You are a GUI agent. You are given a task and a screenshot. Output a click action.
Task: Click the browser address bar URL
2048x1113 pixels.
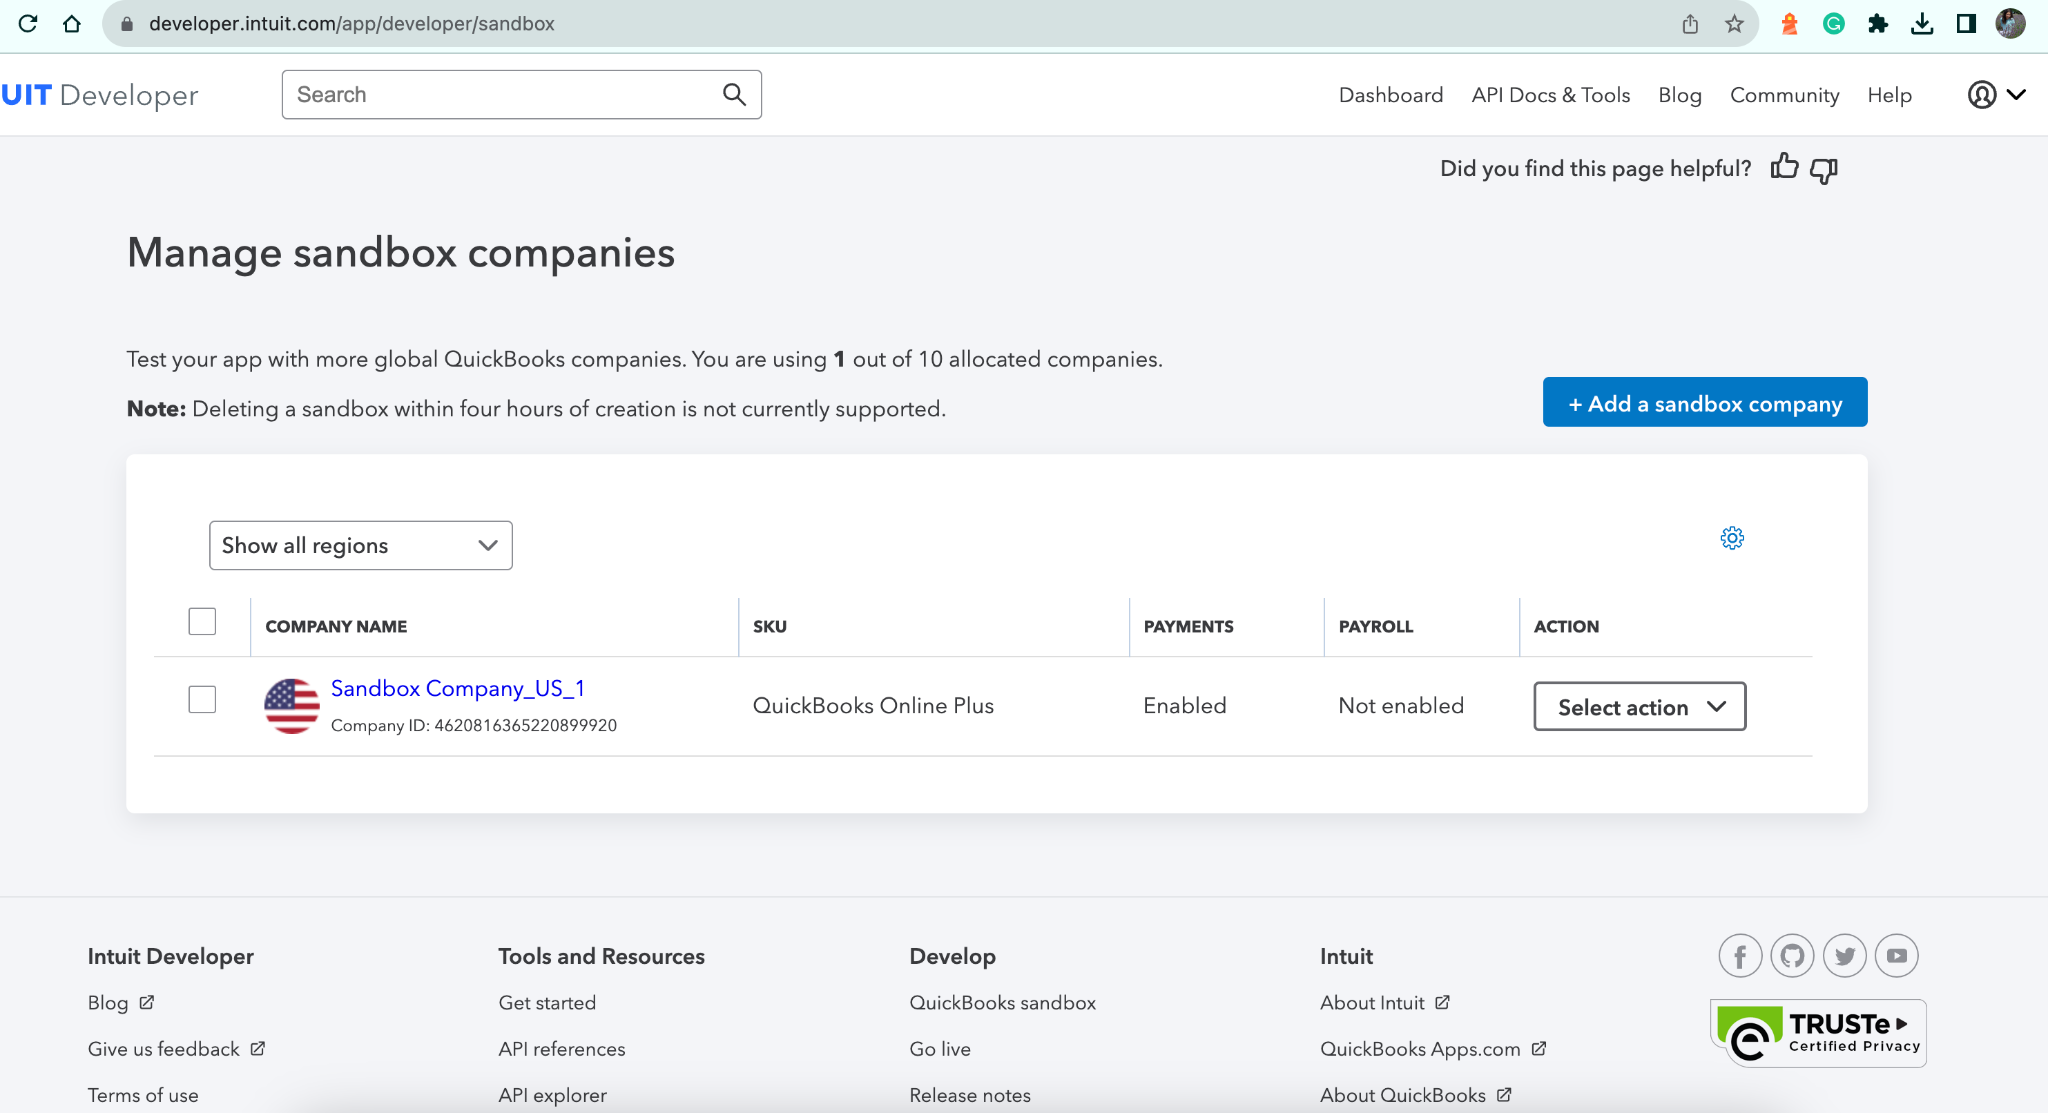coord(352,24)
